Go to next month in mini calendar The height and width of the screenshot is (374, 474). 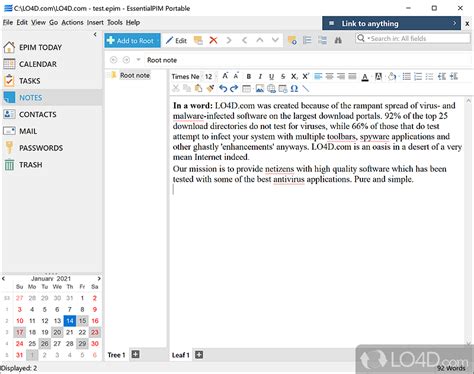99,278
